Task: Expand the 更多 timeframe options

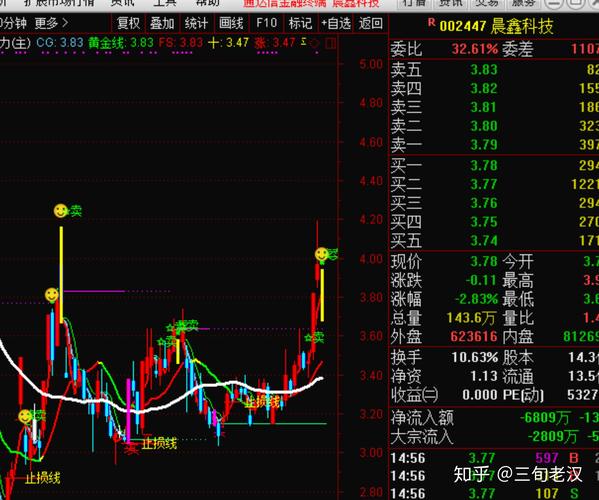Action: 51,23
